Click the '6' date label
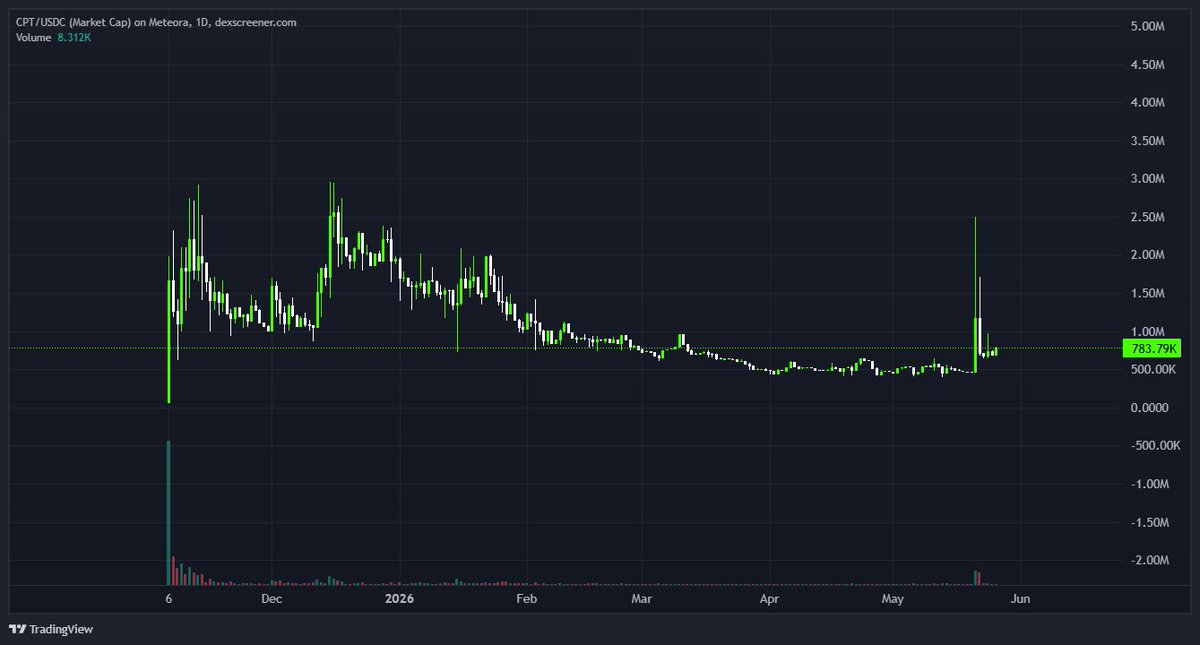Viewport: 1200px width, 645px height. [x=169, y=599]
